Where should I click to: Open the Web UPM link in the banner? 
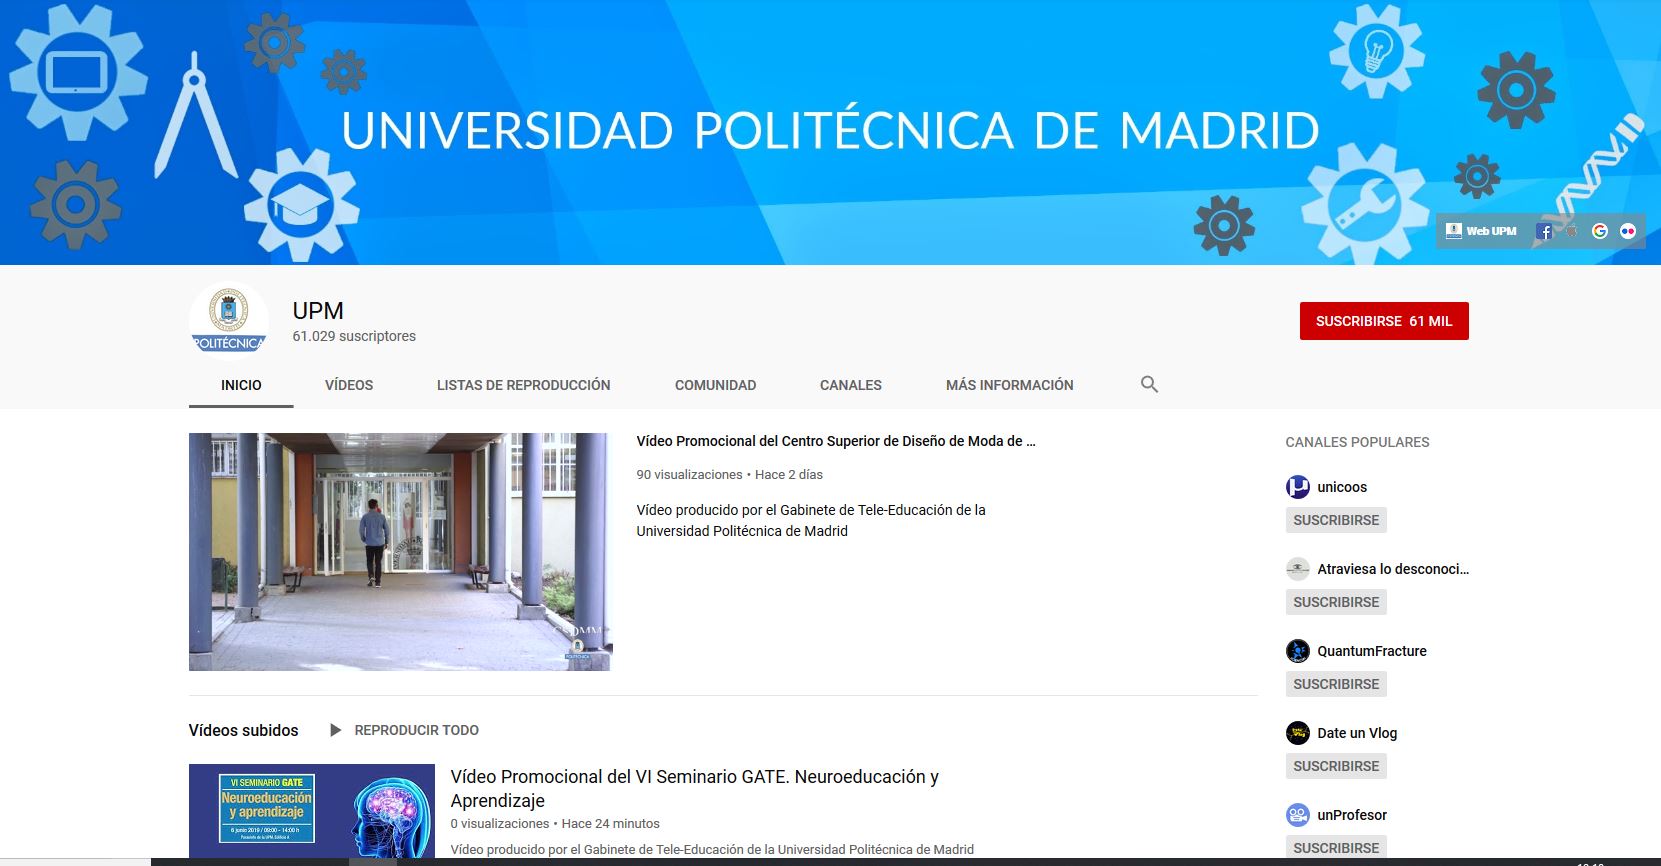[x=1481, y=231]
